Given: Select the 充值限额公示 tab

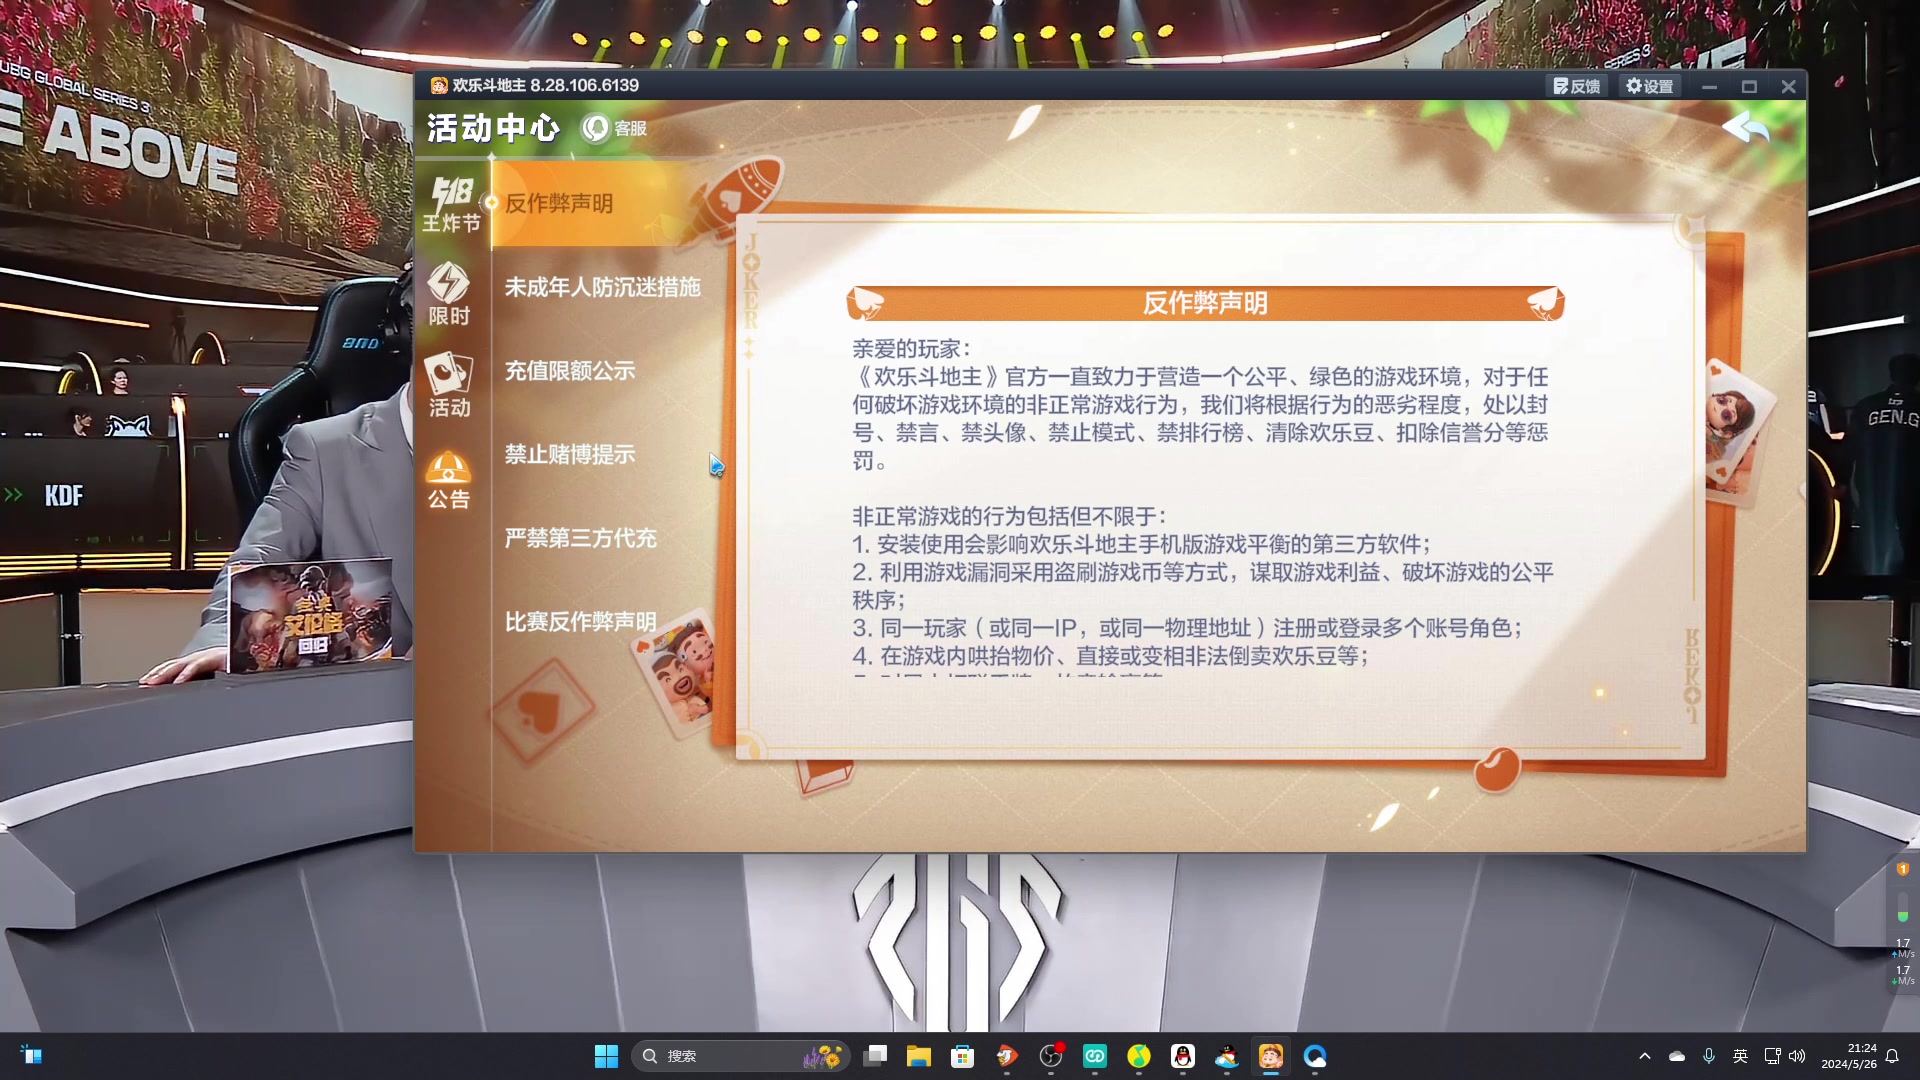Looking at the screenshot, I should [570, 371].
